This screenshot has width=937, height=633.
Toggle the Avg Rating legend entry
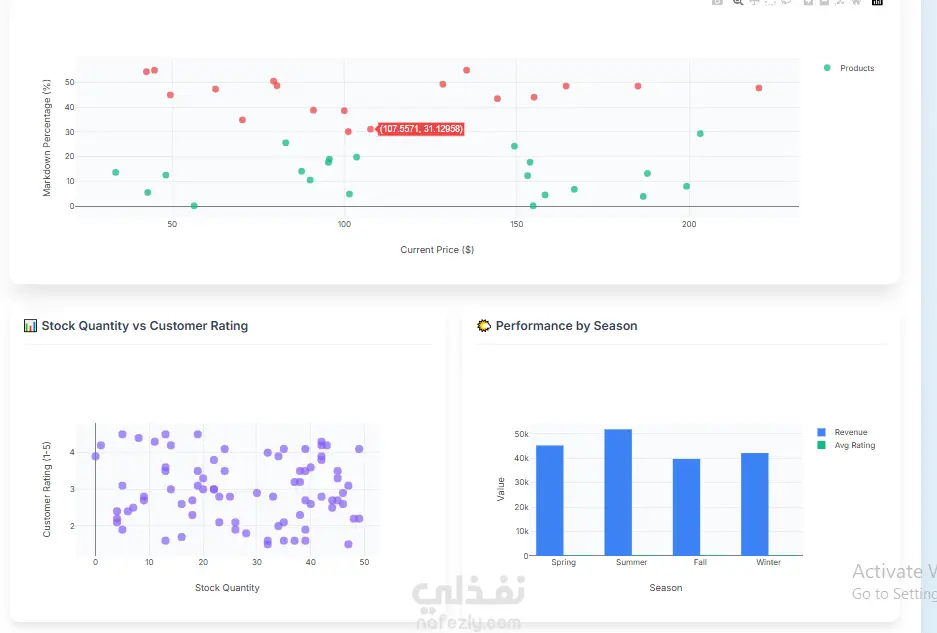pos(846,445)
